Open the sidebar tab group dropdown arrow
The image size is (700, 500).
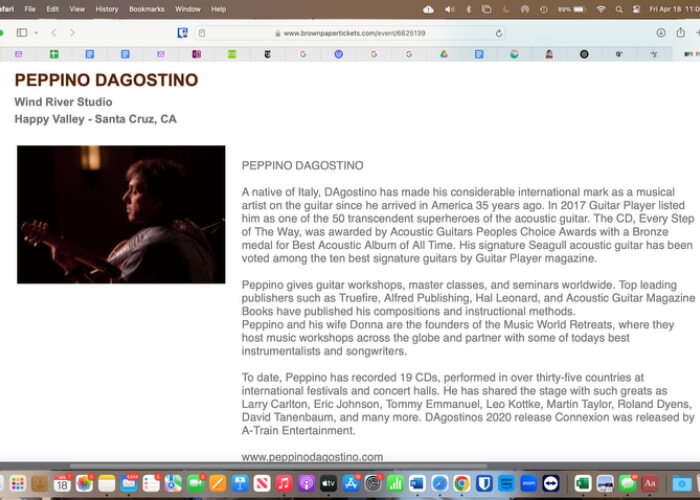click(x=36, y=33)
